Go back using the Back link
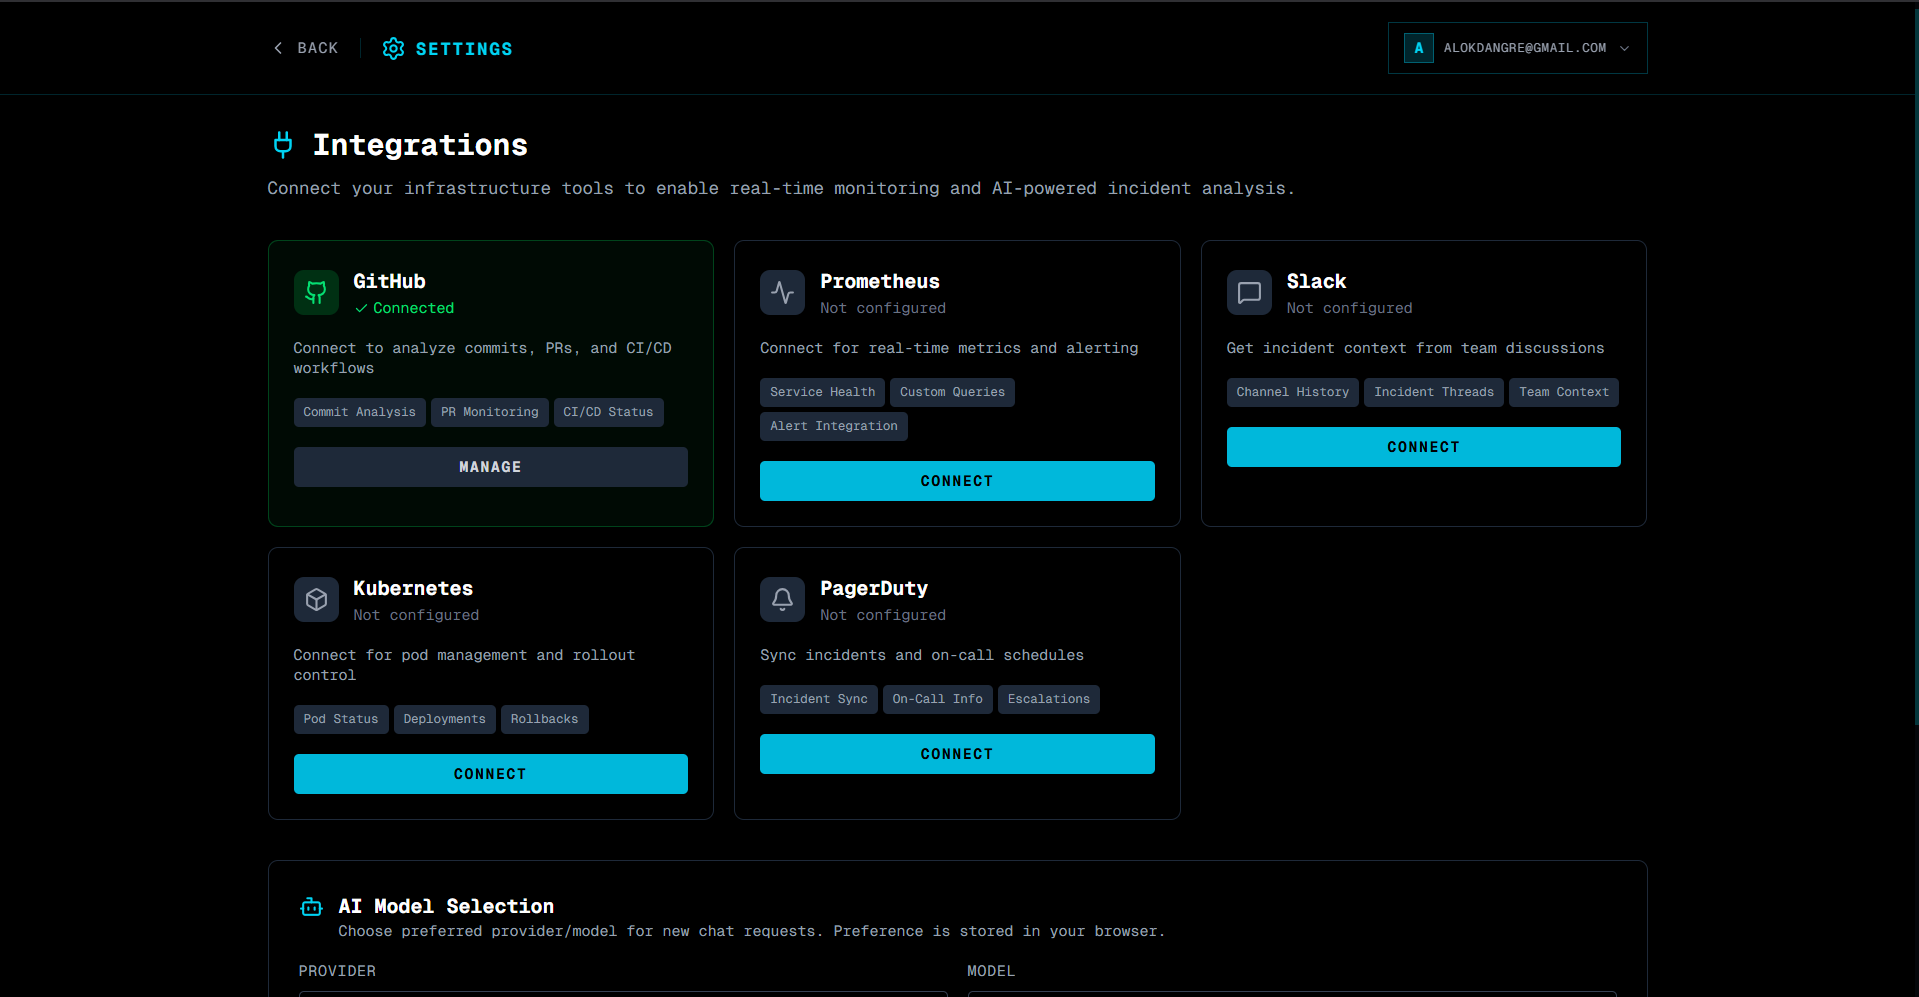Image resolution: width=1919 pixels, height=997 pixels. (306, 48)
